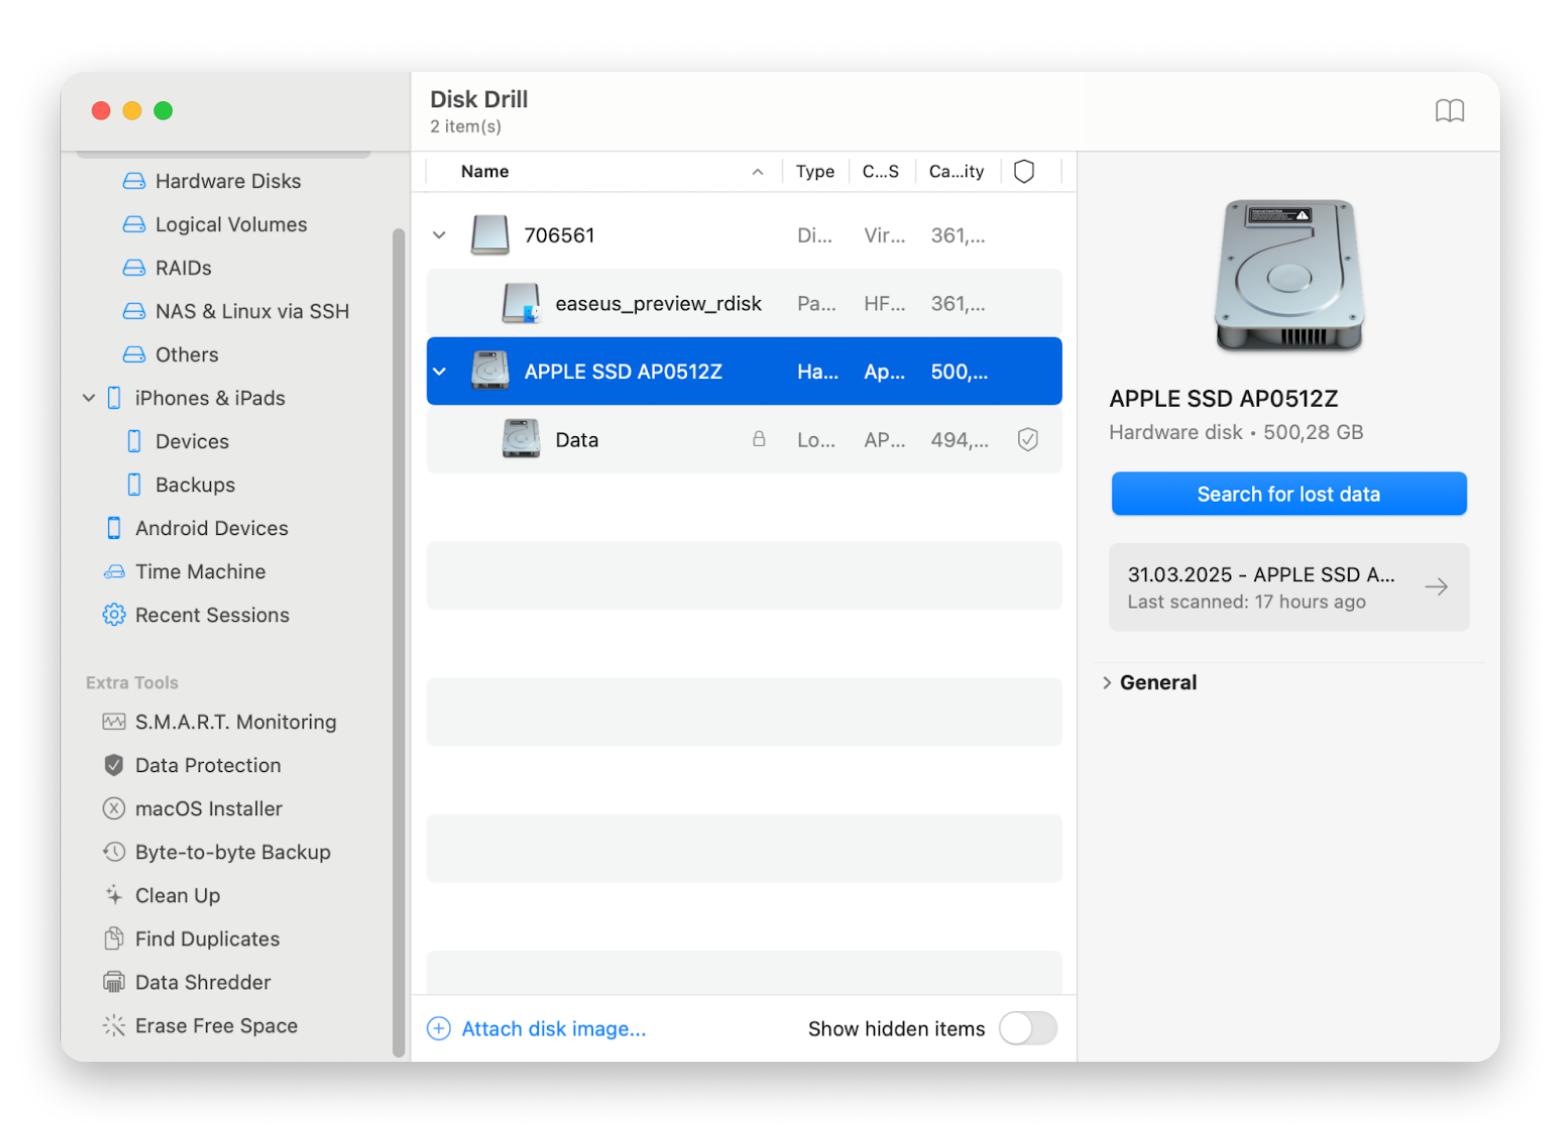Click the macOS Installer icon
The width and height of the screenshot is (1560, 1142).
coord(114,809)
